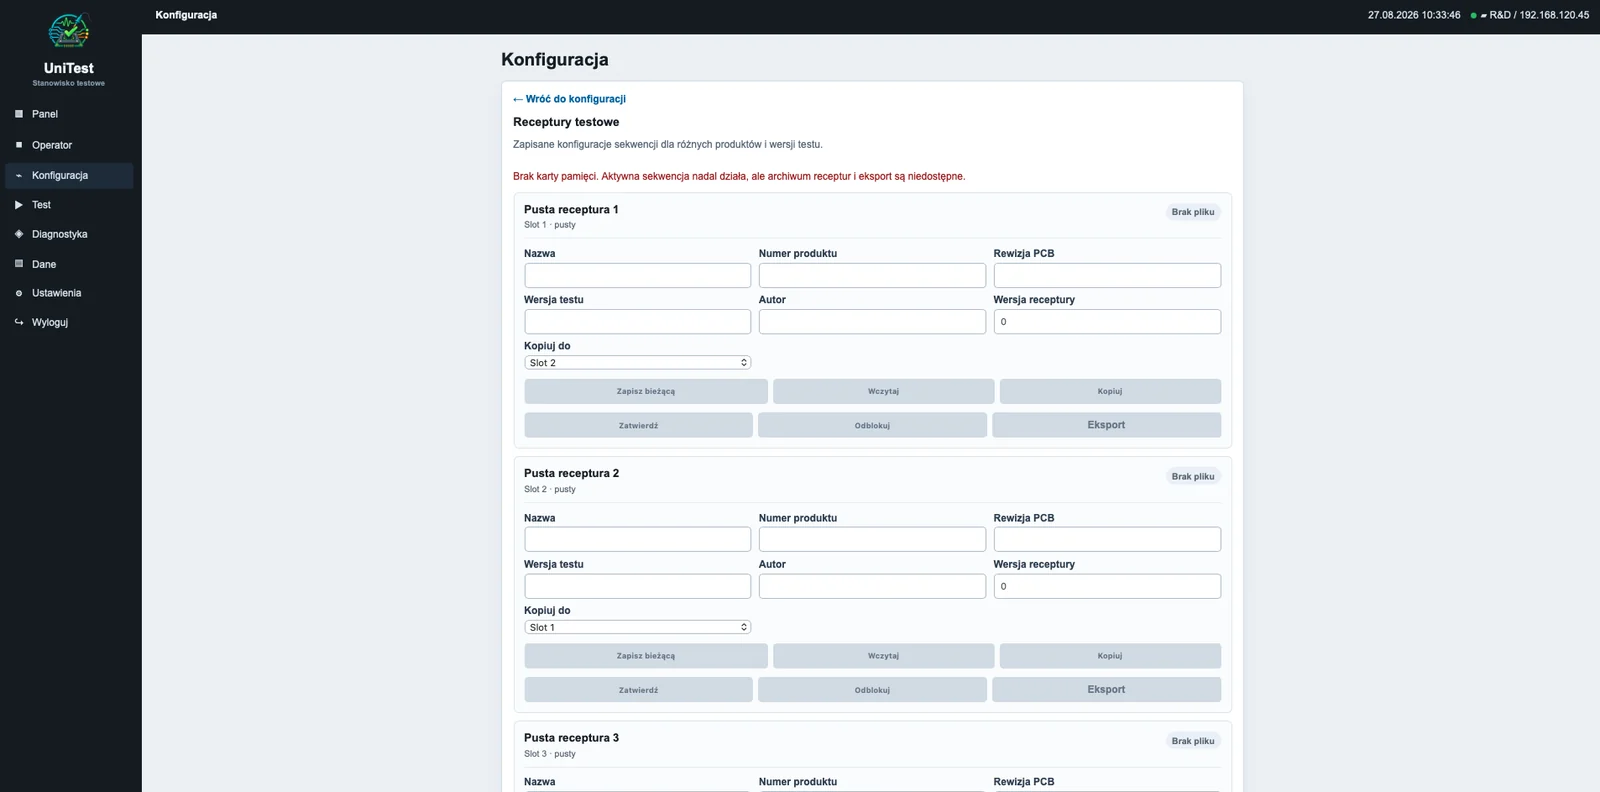Focus the Autor field in Pusta receptura 1
The width and height of the screenshot is (1600, 792).
pyautogui.click(x=872, y=321)
